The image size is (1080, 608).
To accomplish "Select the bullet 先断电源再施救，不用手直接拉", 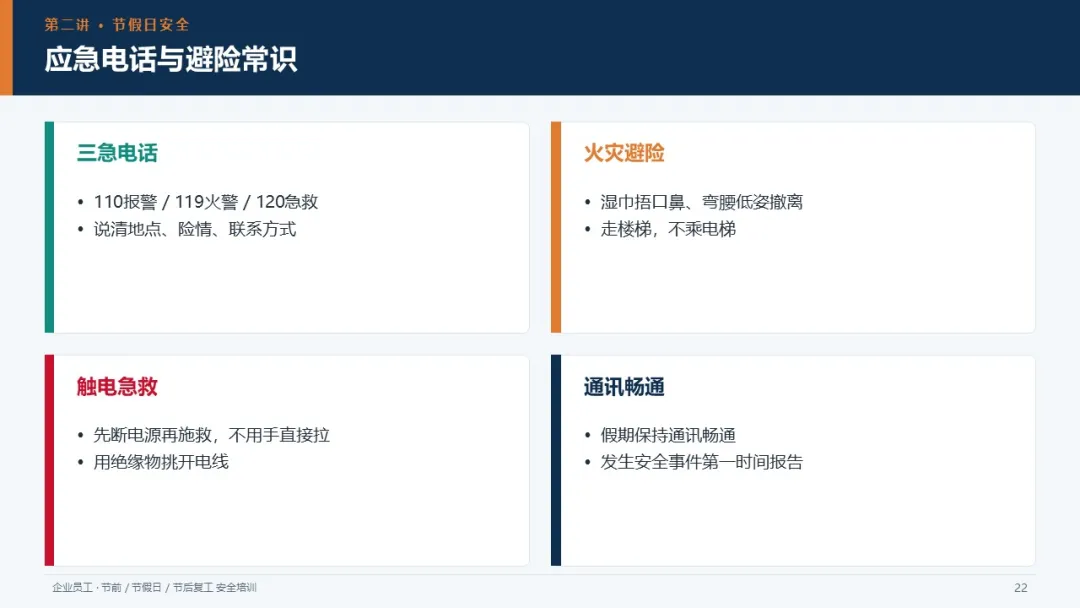I will (x=211, y=435).
